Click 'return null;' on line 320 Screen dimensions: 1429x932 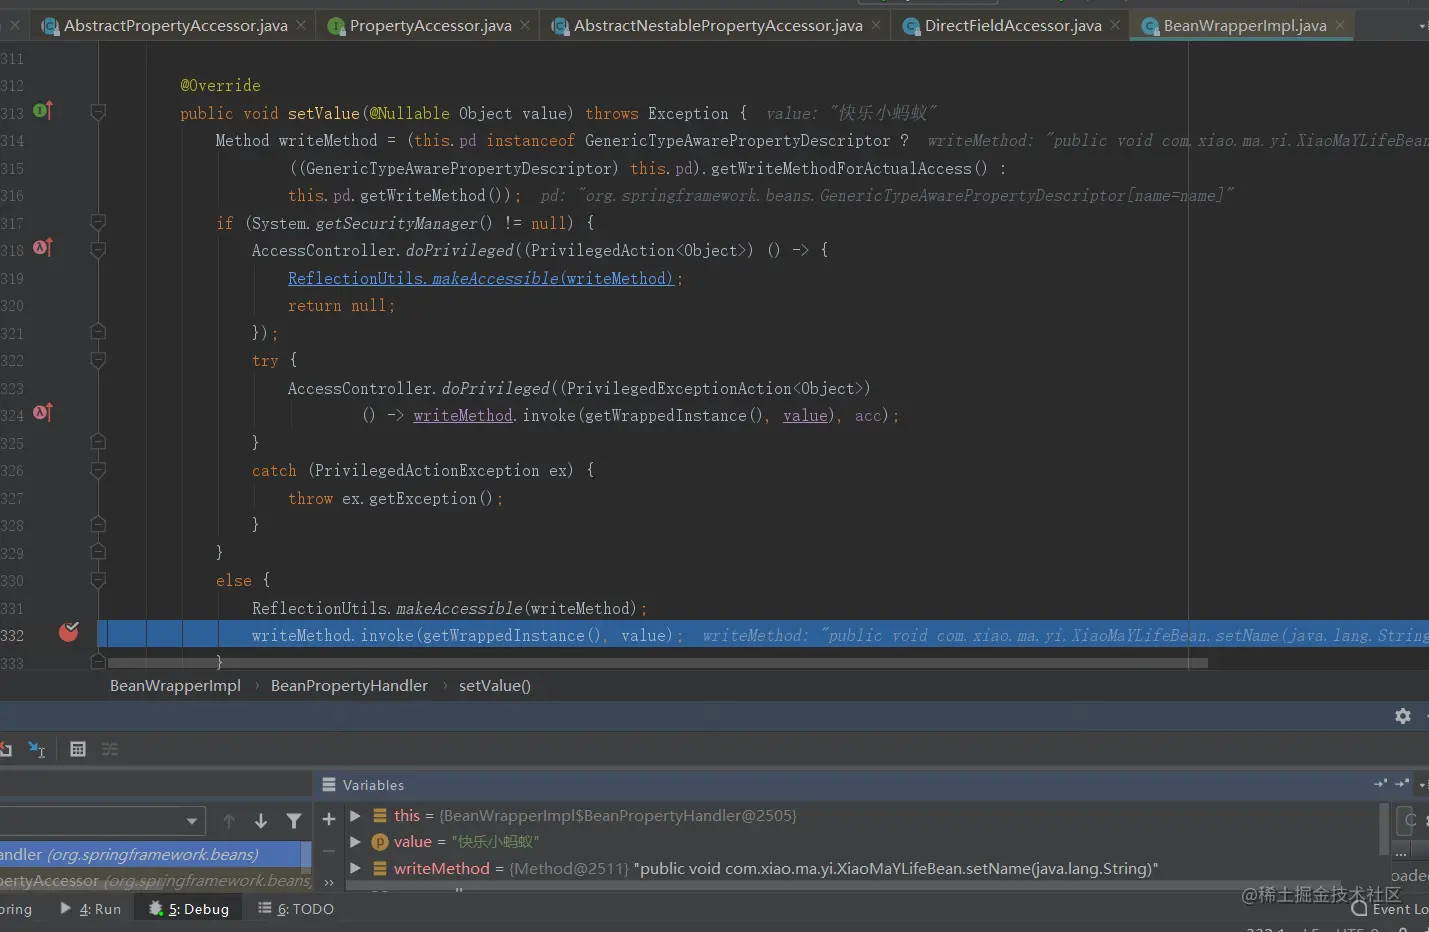point(341,306)
